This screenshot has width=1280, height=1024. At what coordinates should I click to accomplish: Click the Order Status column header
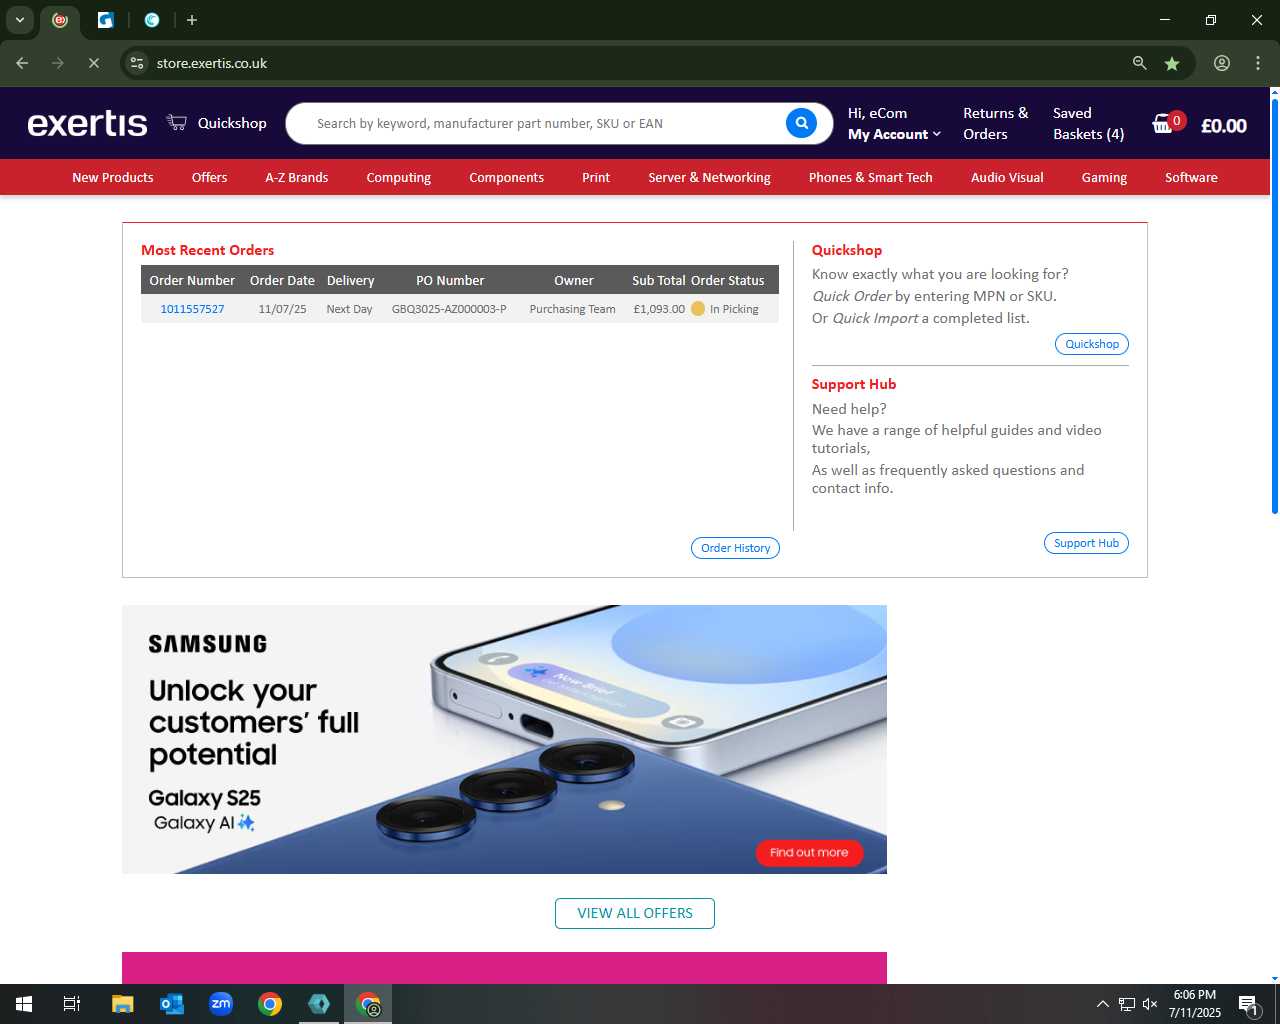(727, 281)
